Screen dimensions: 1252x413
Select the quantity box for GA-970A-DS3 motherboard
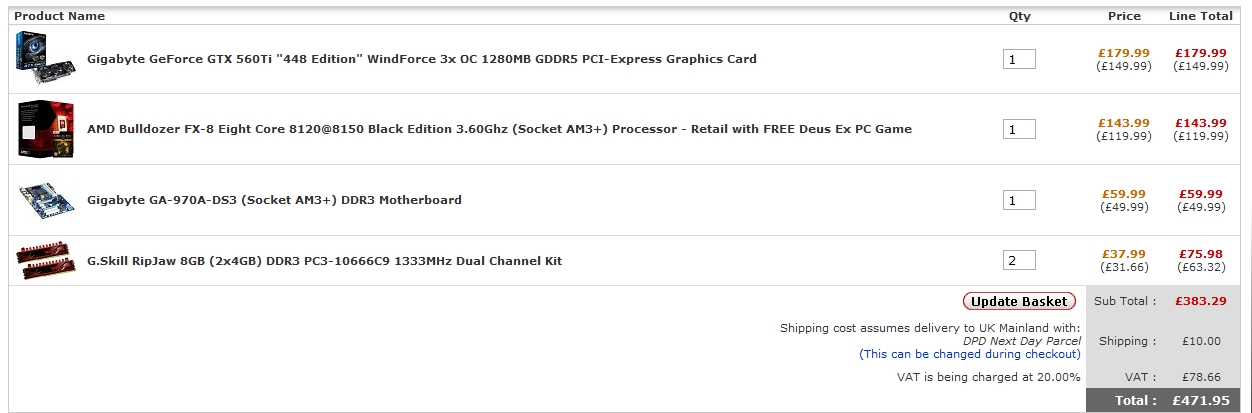[x=1019, y=200]
